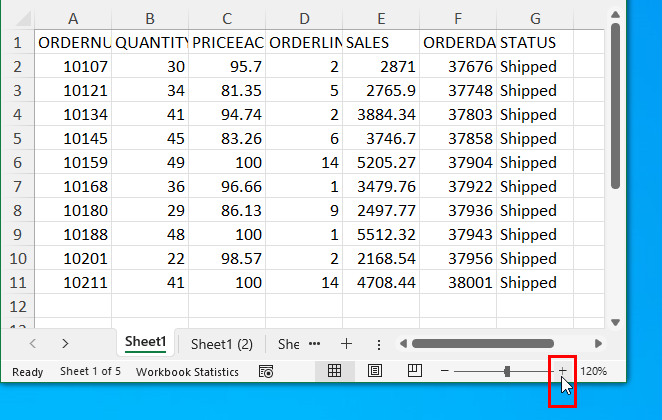Click cell with sales 2497.77
This screenshot has width=662, height=420.
pos(381,210)
